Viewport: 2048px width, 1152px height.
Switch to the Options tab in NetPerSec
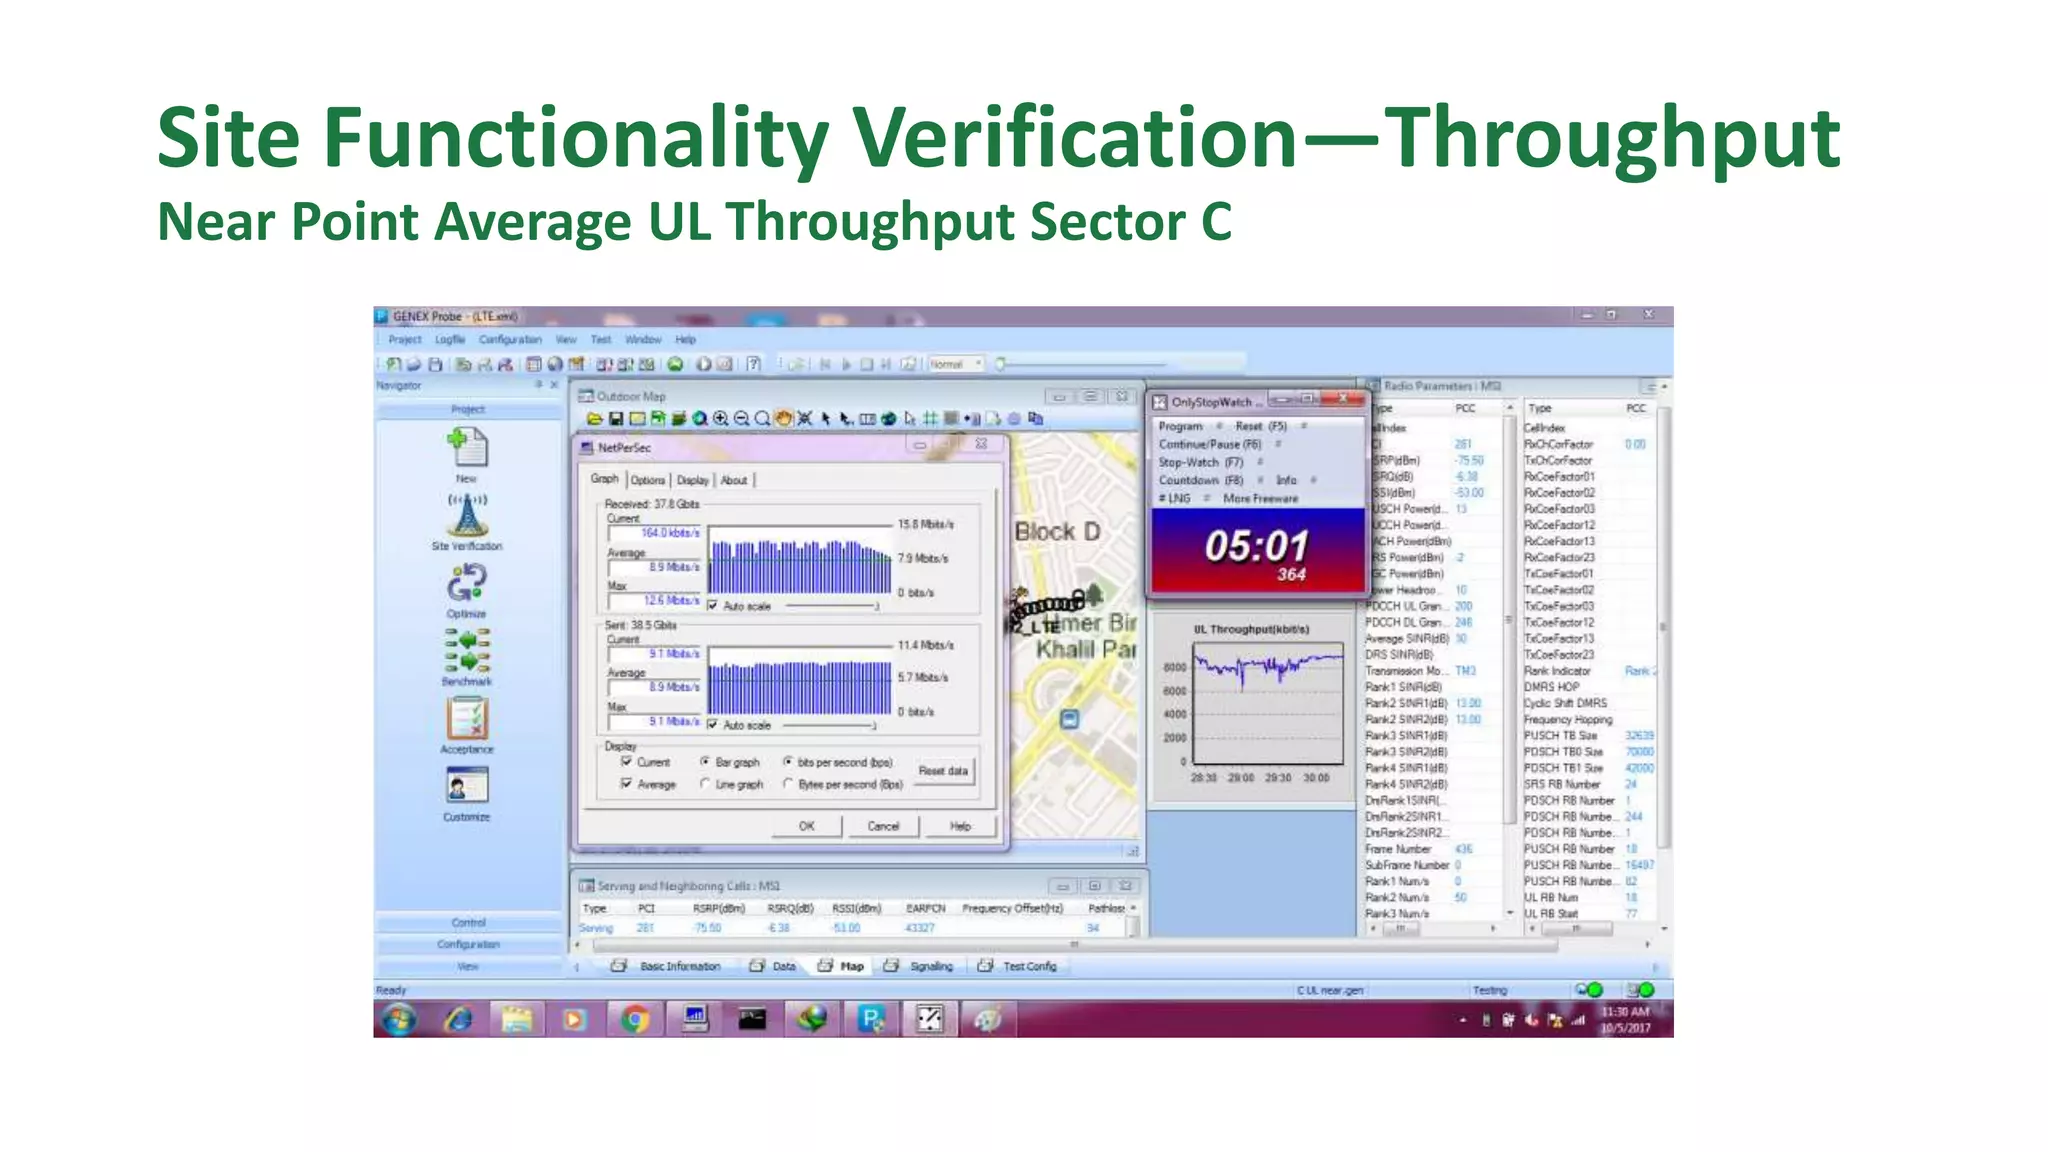(648, 480)
